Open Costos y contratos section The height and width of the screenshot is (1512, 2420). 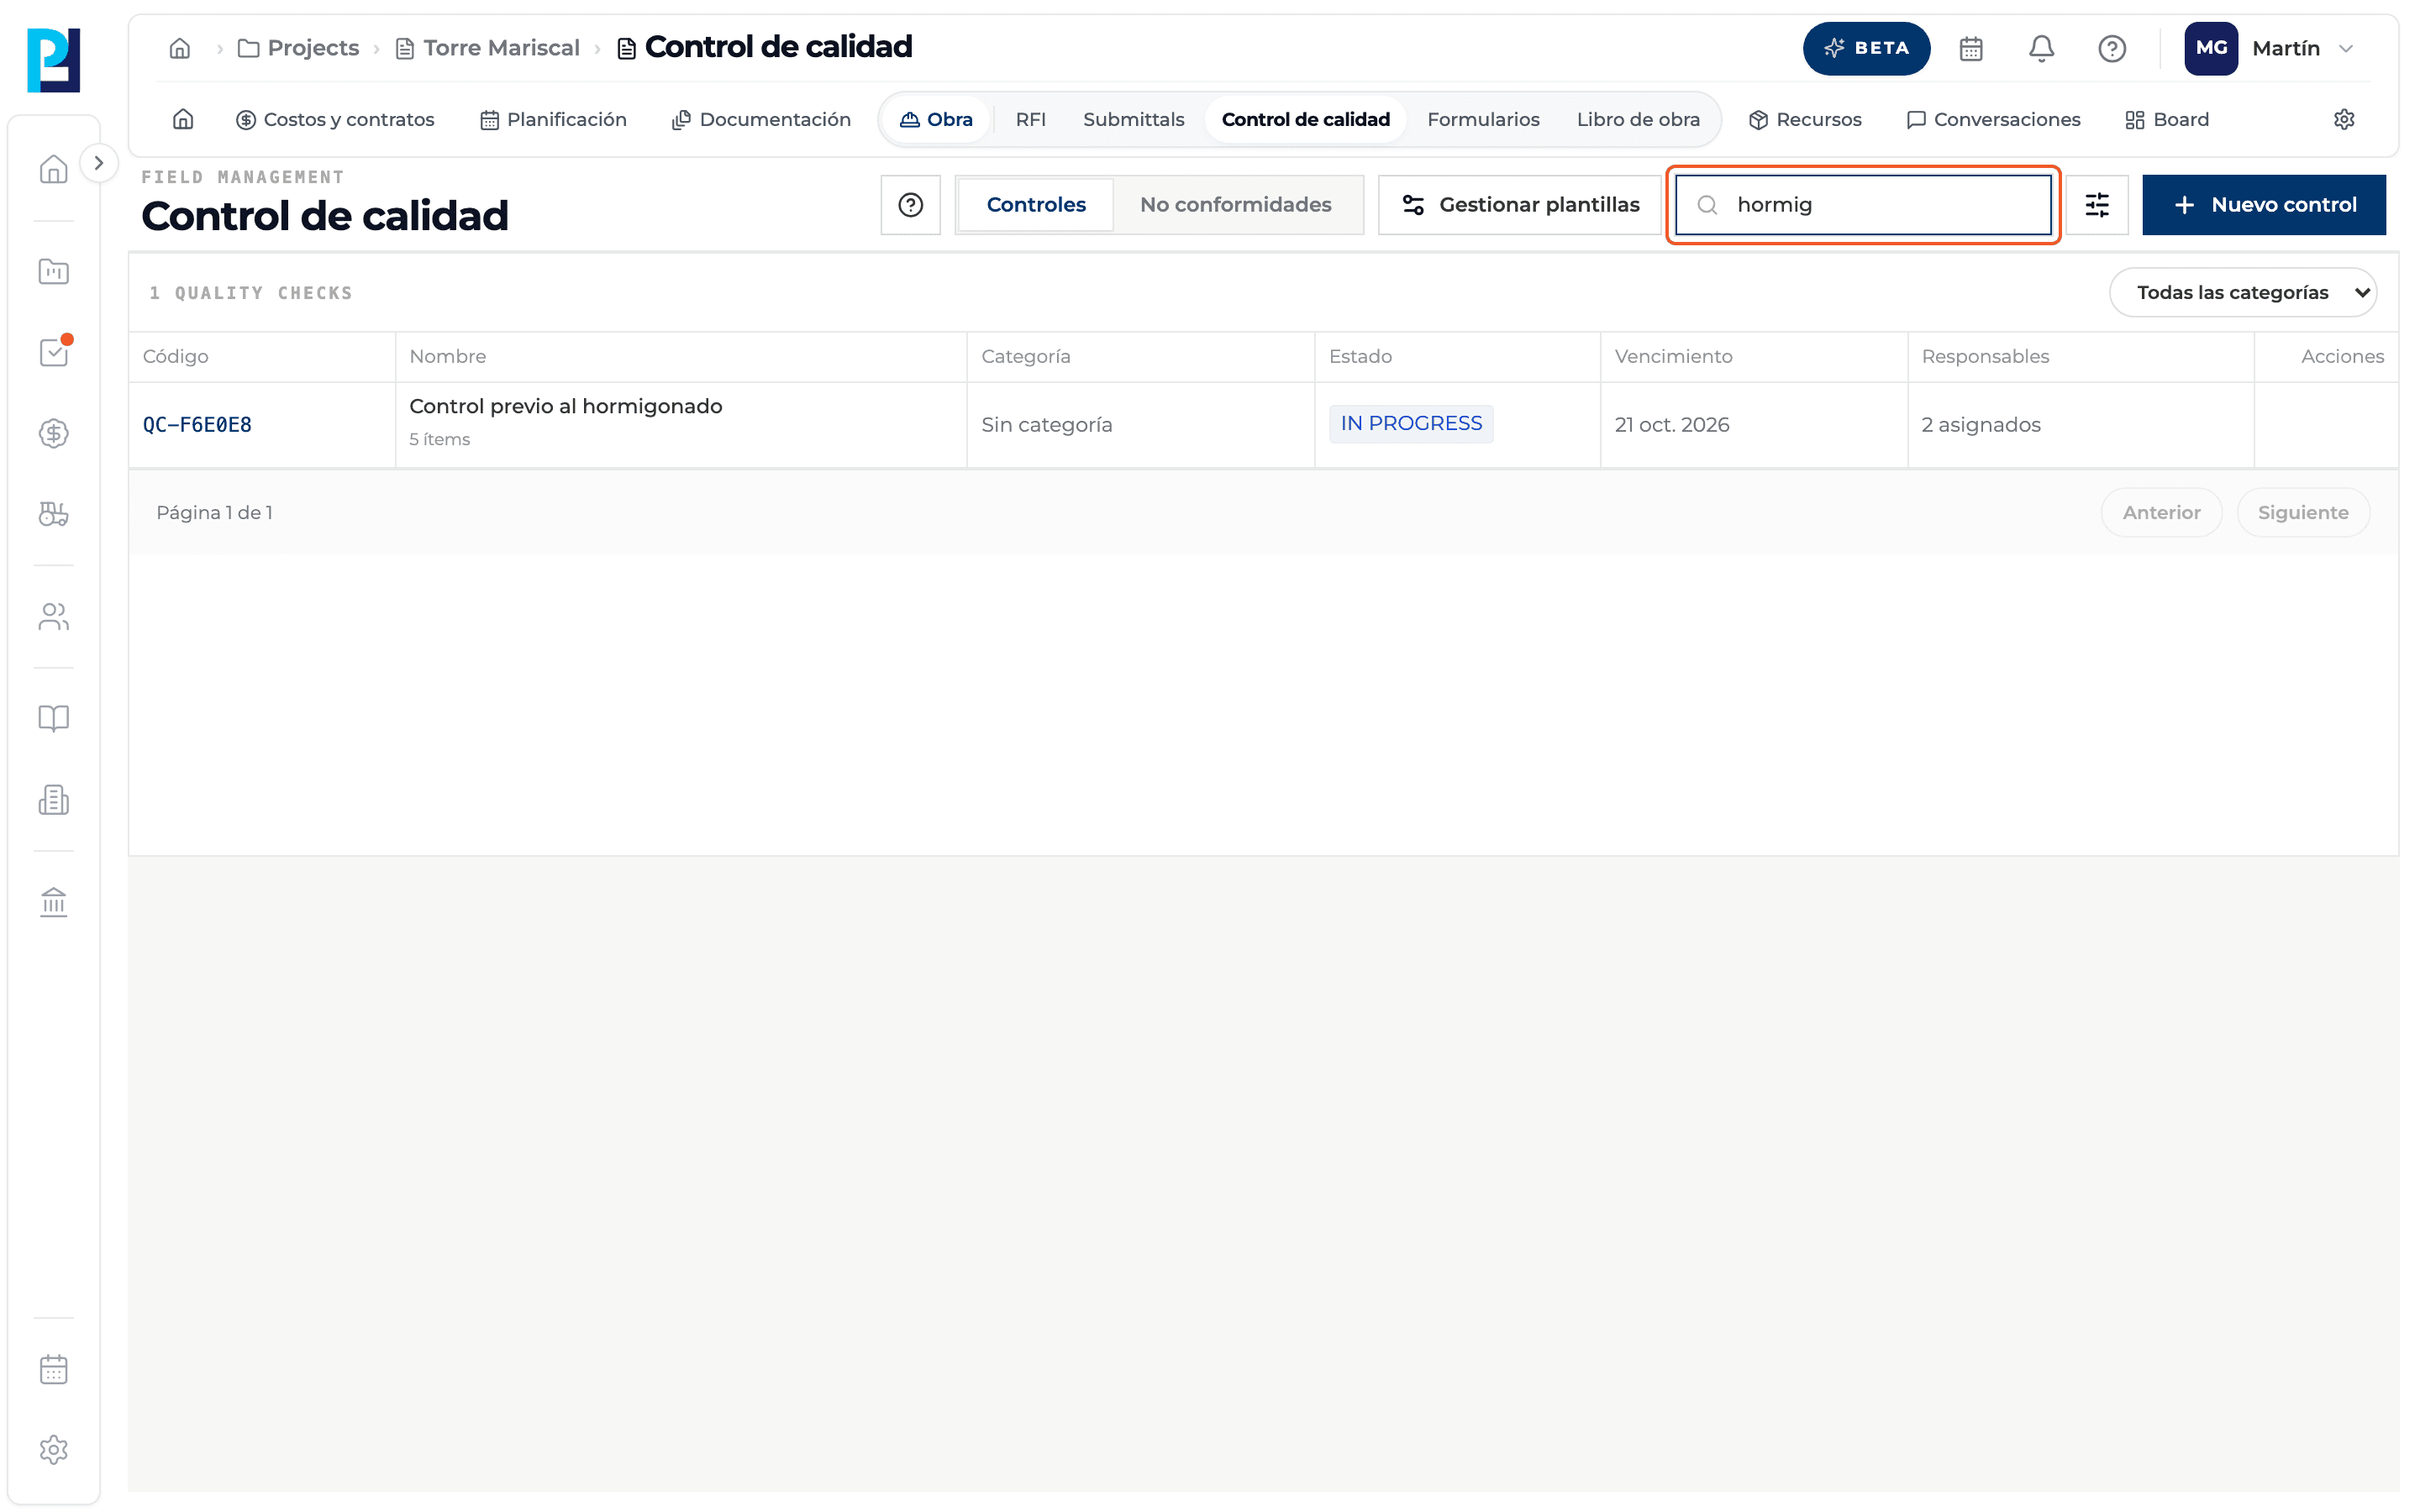coord(335,119)
